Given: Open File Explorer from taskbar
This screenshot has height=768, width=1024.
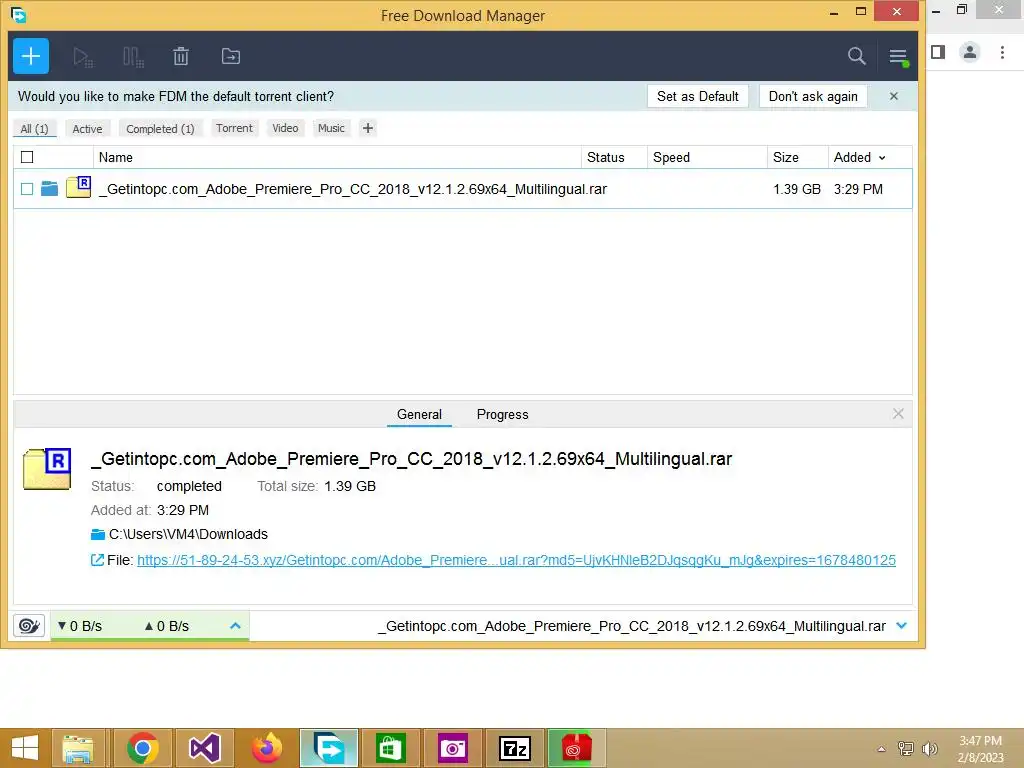Looking at the screenshot, I should (x=78, y=748).
